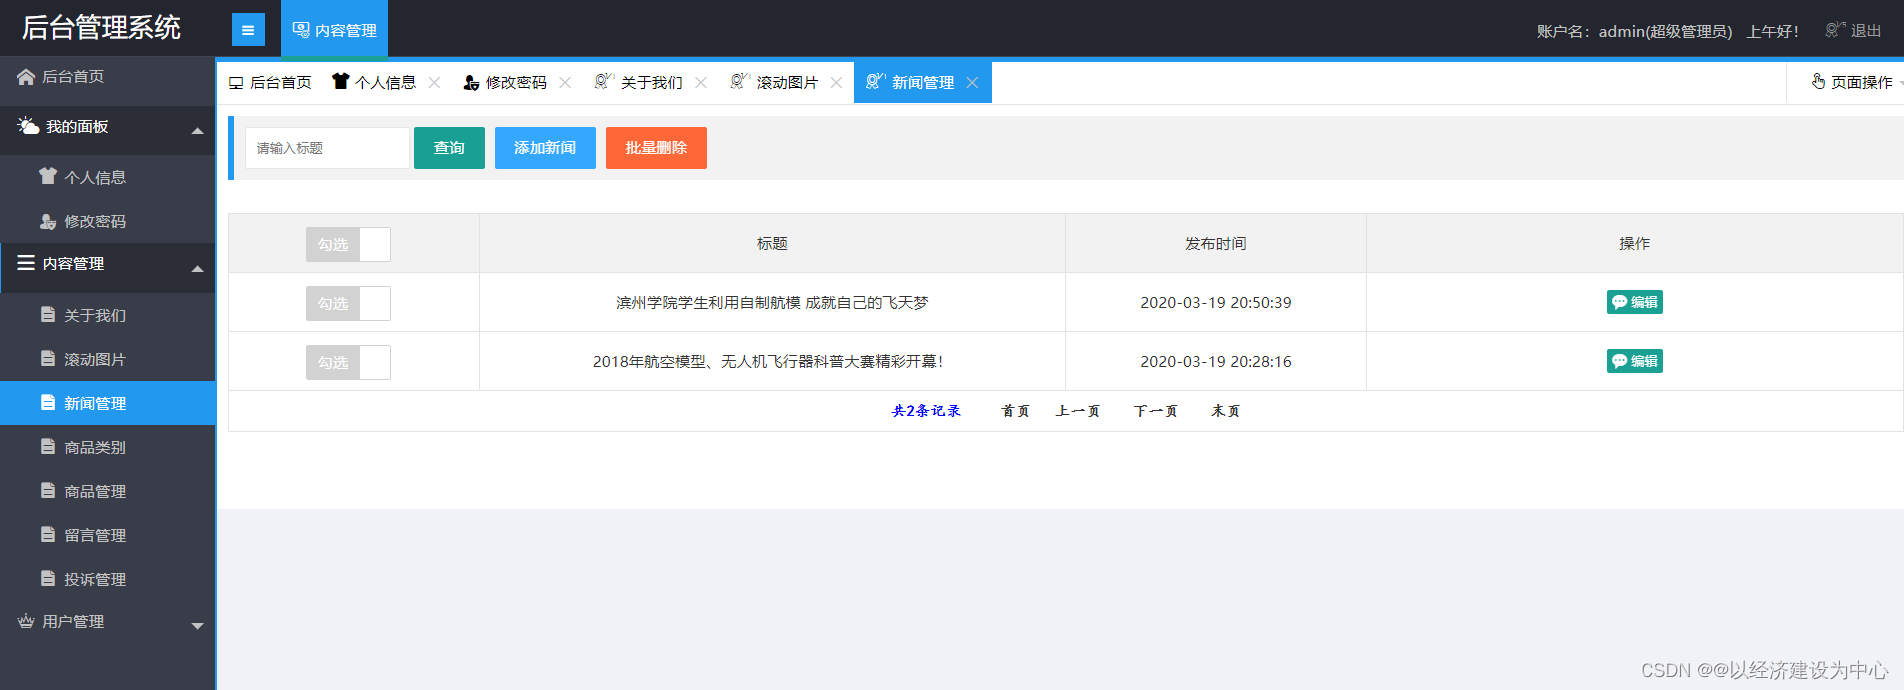Click the 批量删除 button
This screenshot has height=690, width=1904.
coord(656,148)
